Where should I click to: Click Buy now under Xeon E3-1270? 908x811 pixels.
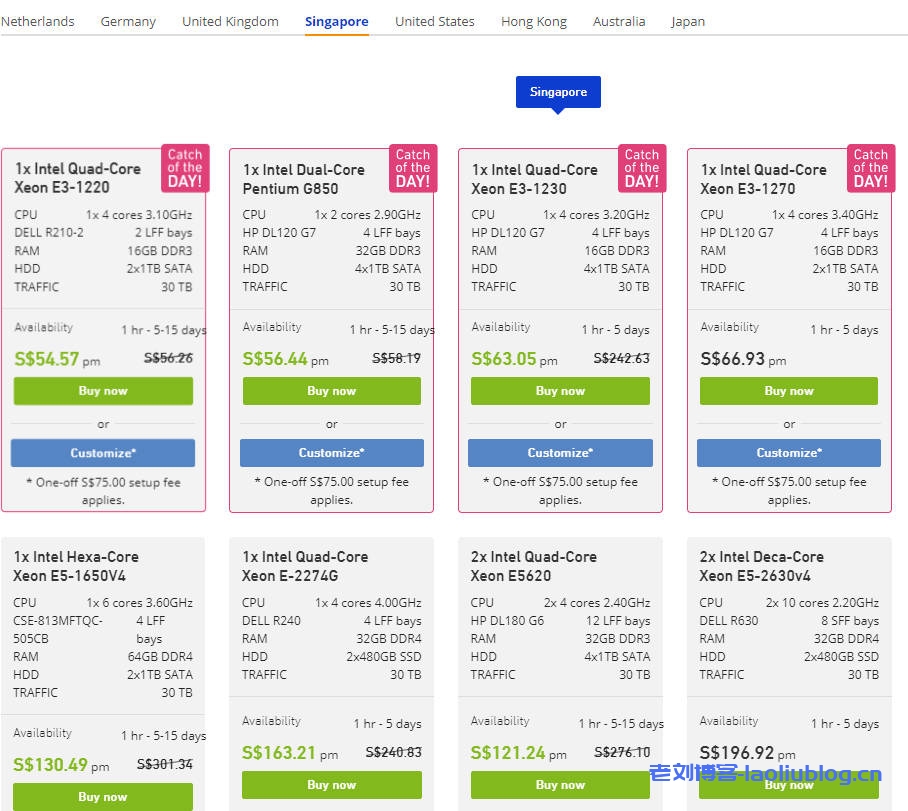pos(788,391)
